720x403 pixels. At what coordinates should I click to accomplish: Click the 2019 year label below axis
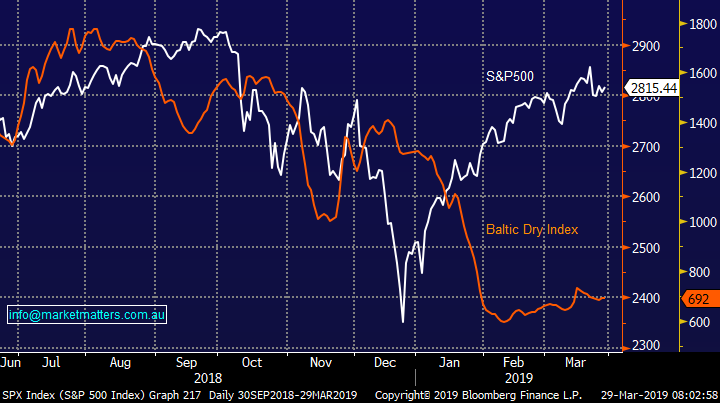coord(520,380)
